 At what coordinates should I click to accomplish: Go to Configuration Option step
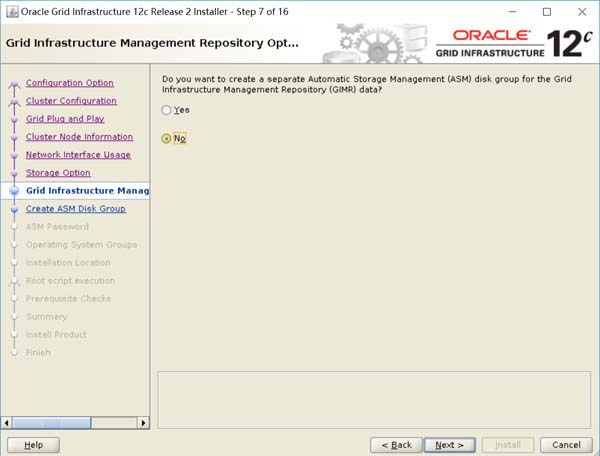(x=70, y=83)
